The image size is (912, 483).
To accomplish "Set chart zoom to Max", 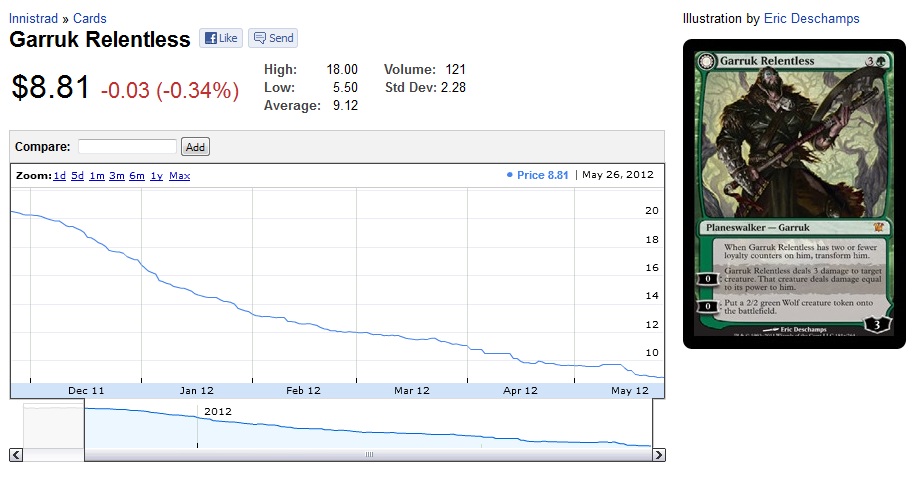I will 179,176.
